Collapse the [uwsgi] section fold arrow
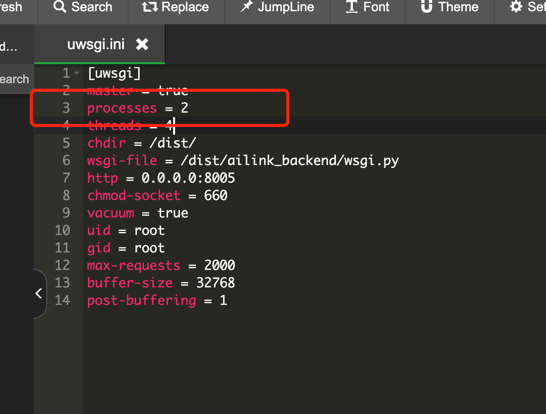 77,73
